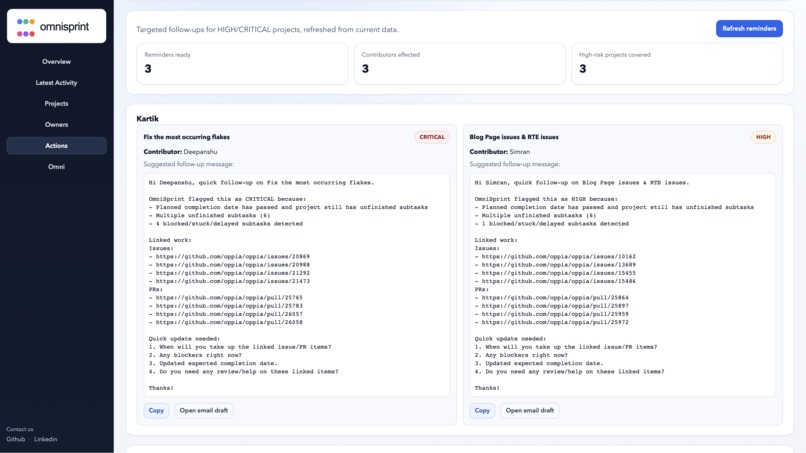Click issue URL ending in 13689
Image resolution: width=806 pixels, height=453 pixels.
coord(559,265)
